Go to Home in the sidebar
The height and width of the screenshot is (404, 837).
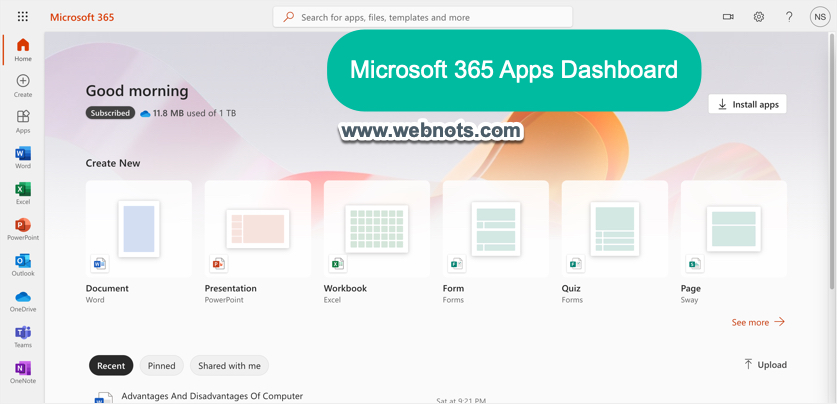click(23, 50)
